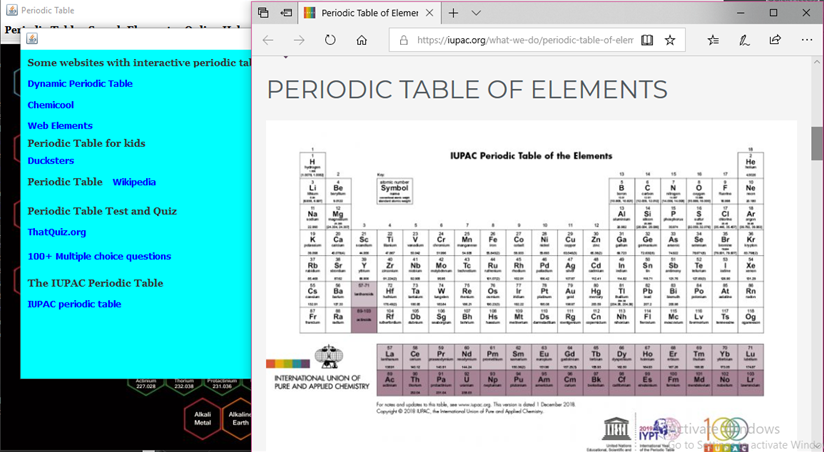Click the IUPAC periodic table image
The image size is (824, 452).
[531, 284]
